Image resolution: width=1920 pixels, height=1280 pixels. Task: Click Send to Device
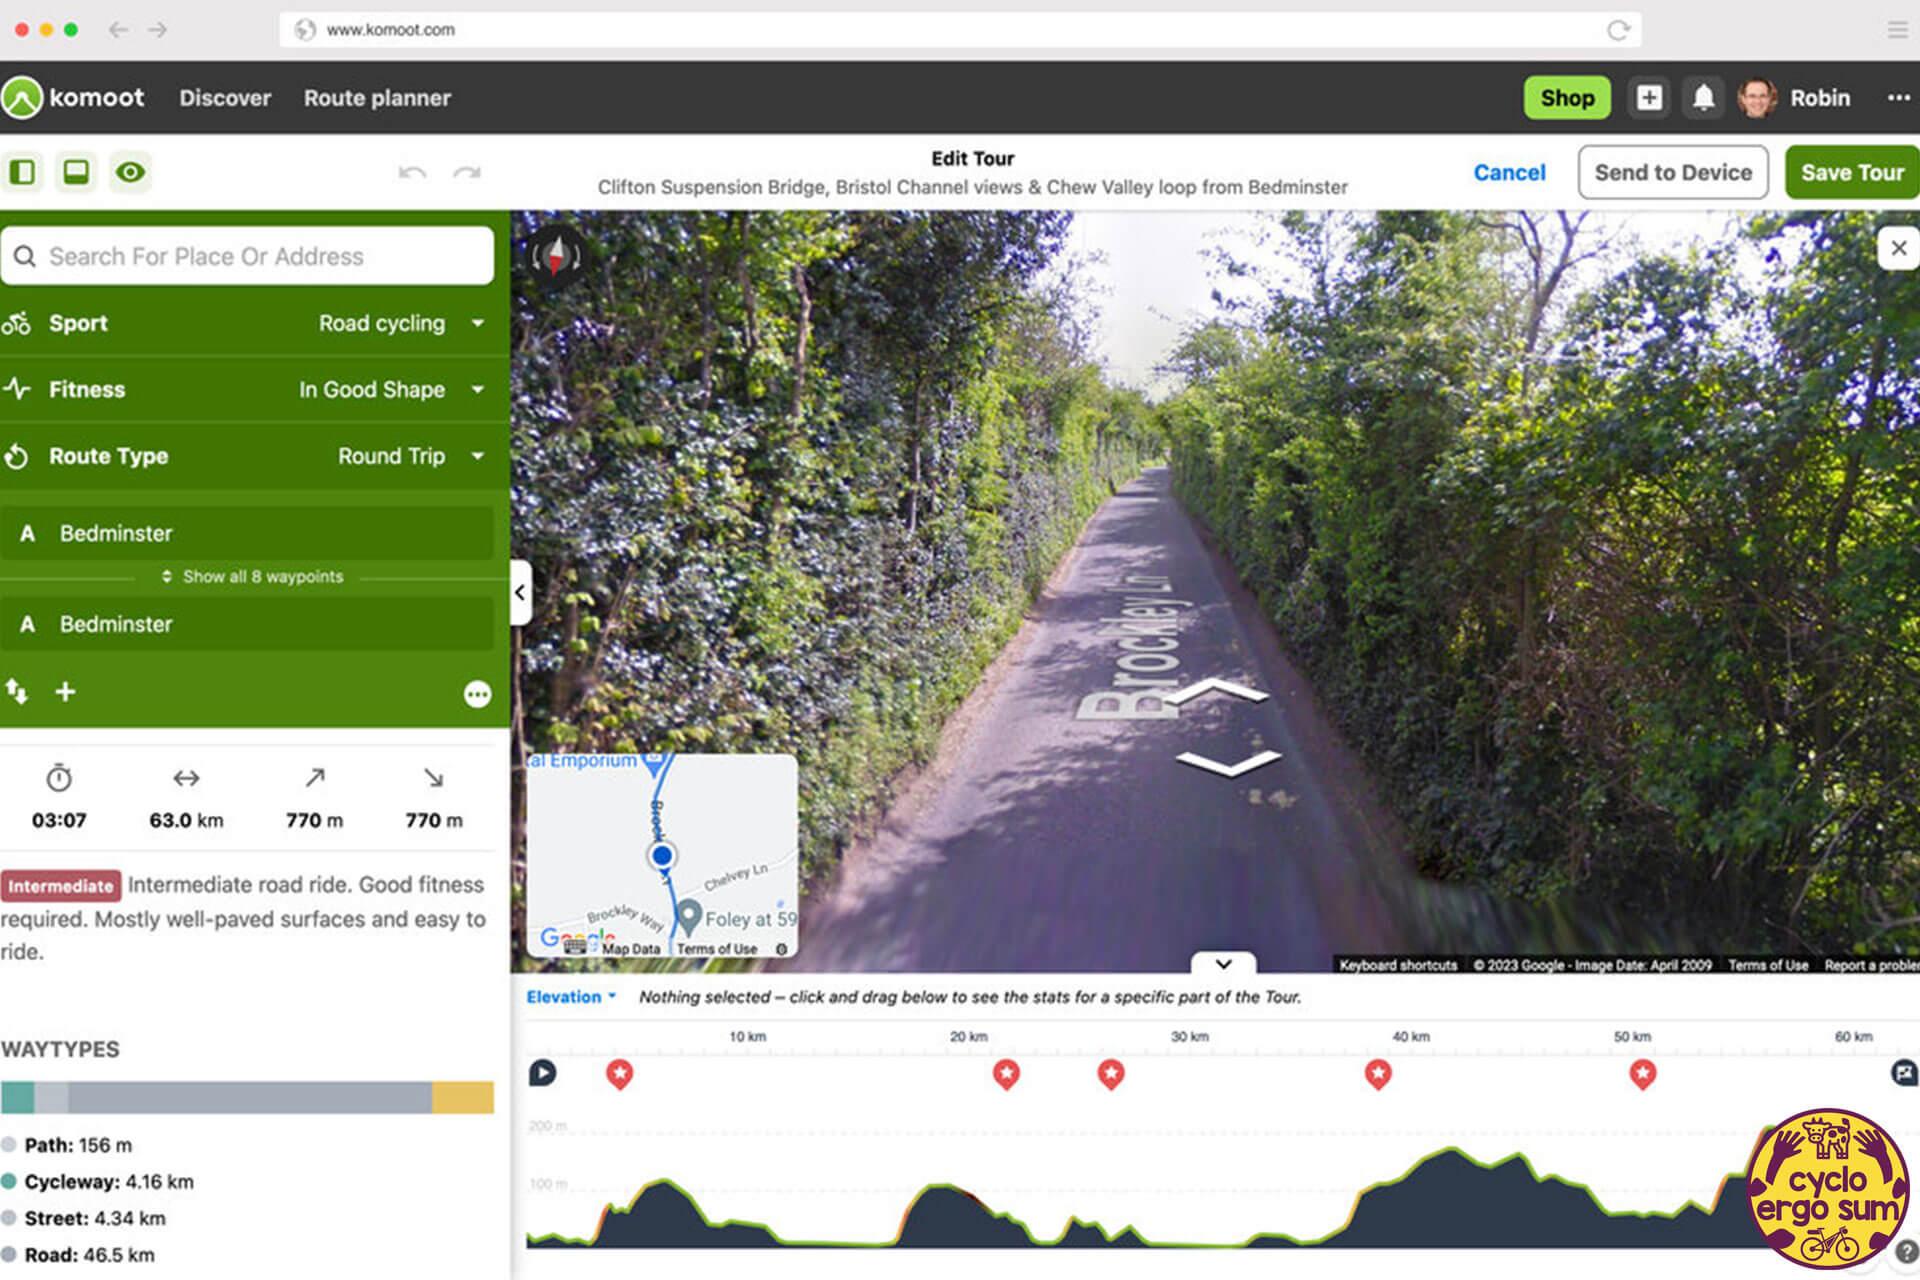(1673, 172)
